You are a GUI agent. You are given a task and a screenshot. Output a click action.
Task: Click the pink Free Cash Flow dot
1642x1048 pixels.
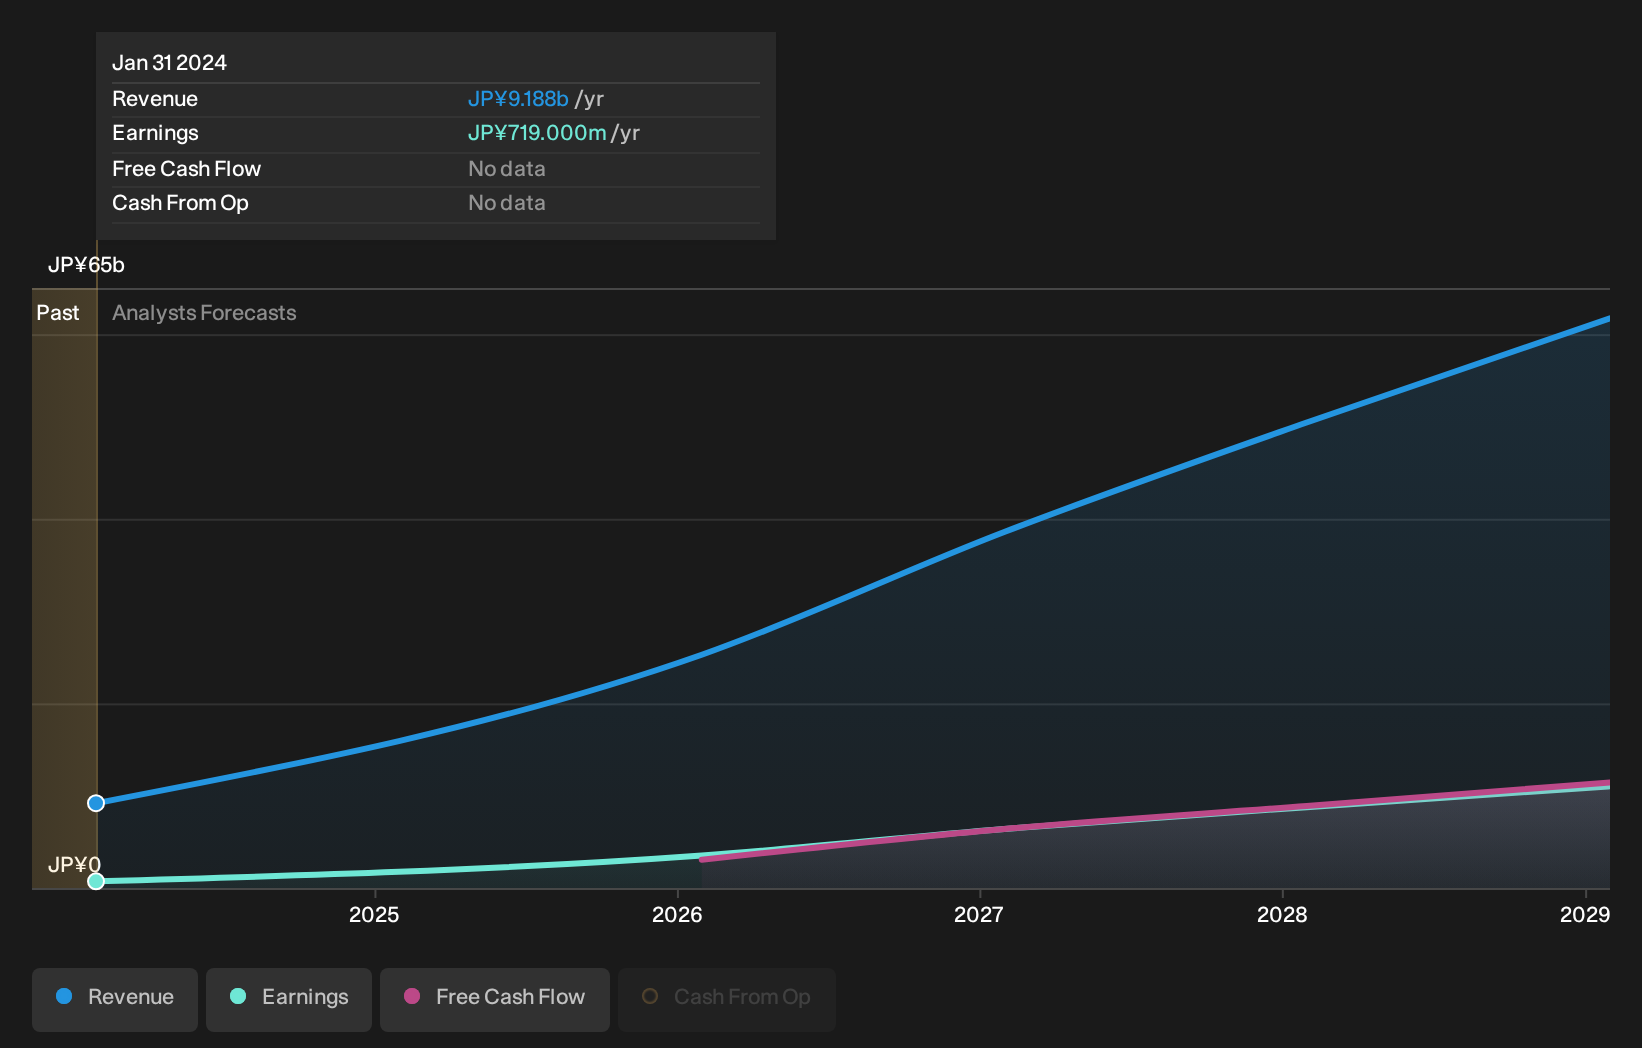(412, 996)
